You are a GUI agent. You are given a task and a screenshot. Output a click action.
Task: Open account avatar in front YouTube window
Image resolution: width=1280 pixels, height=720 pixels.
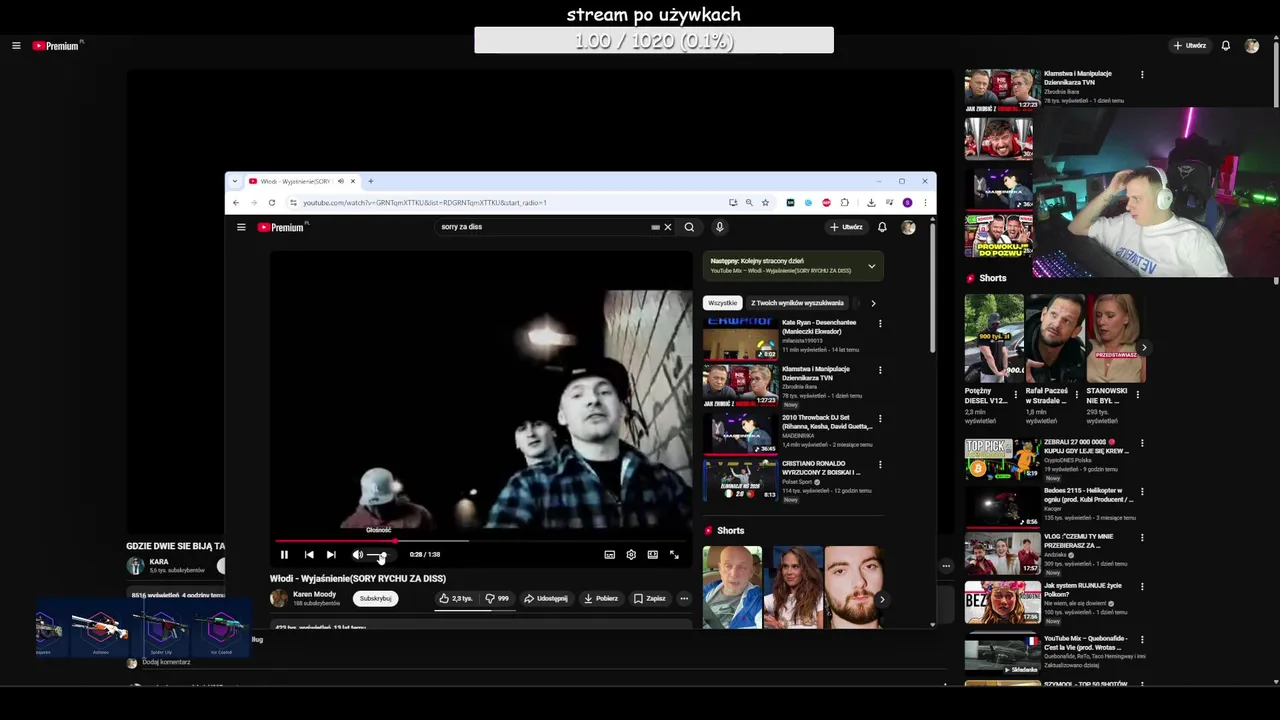[908, 227]
